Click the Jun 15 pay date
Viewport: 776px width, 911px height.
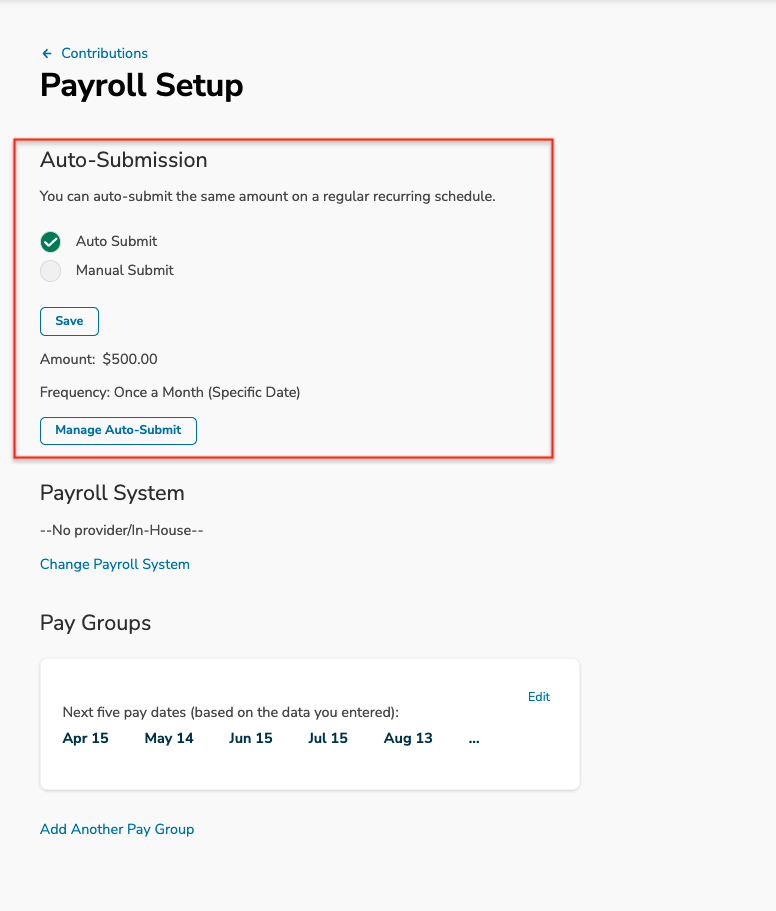pos(250,738)
